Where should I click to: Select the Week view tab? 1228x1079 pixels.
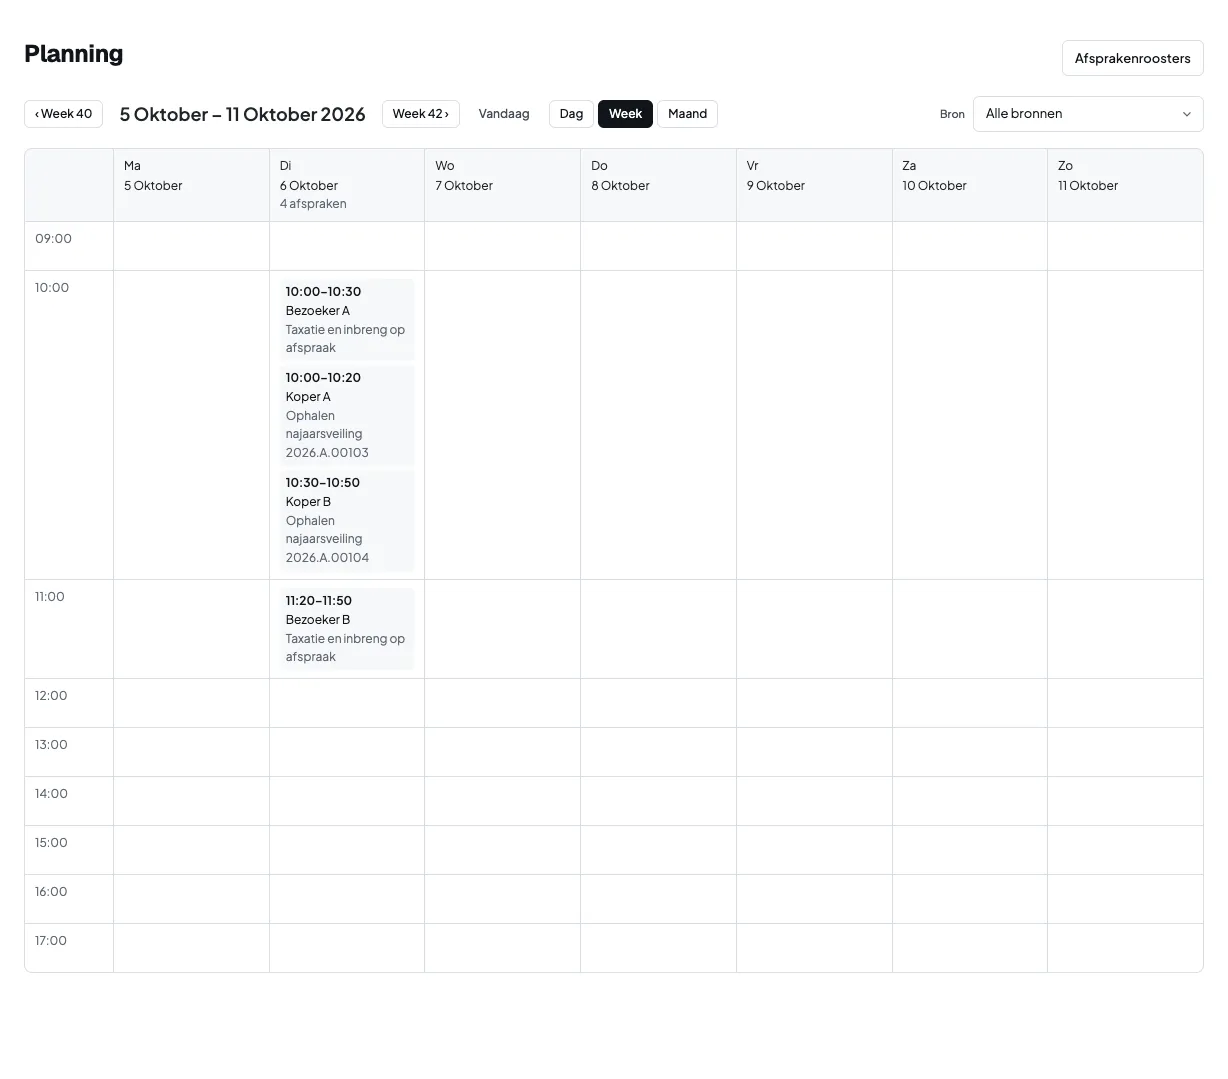(x=625, y=114)
